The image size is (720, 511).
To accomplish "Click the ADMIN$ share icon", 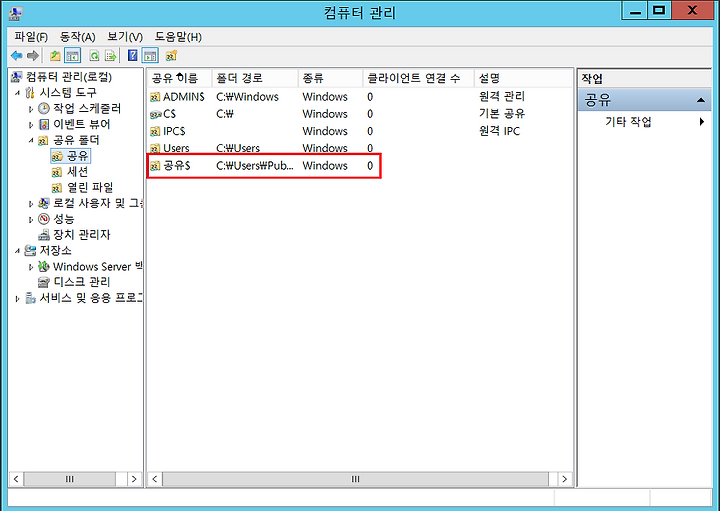I will click(155, 97).
